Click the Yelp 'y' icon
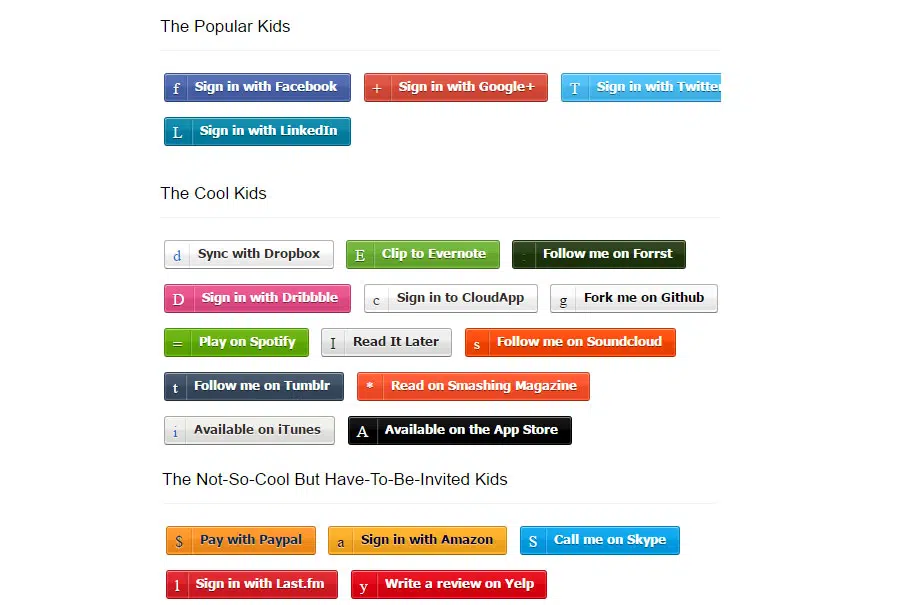This screenshot has height=605, width=900. pos(364,585)
